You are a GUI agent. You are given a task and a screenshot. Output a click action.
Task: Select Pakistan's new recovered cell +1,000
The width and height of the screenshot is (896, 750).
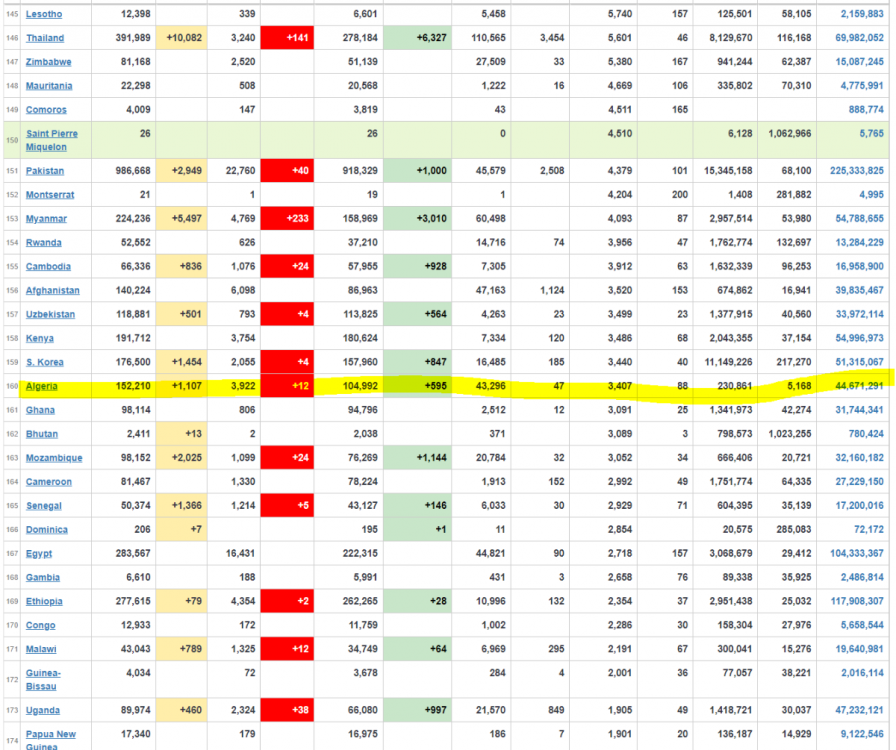point(417,171)
